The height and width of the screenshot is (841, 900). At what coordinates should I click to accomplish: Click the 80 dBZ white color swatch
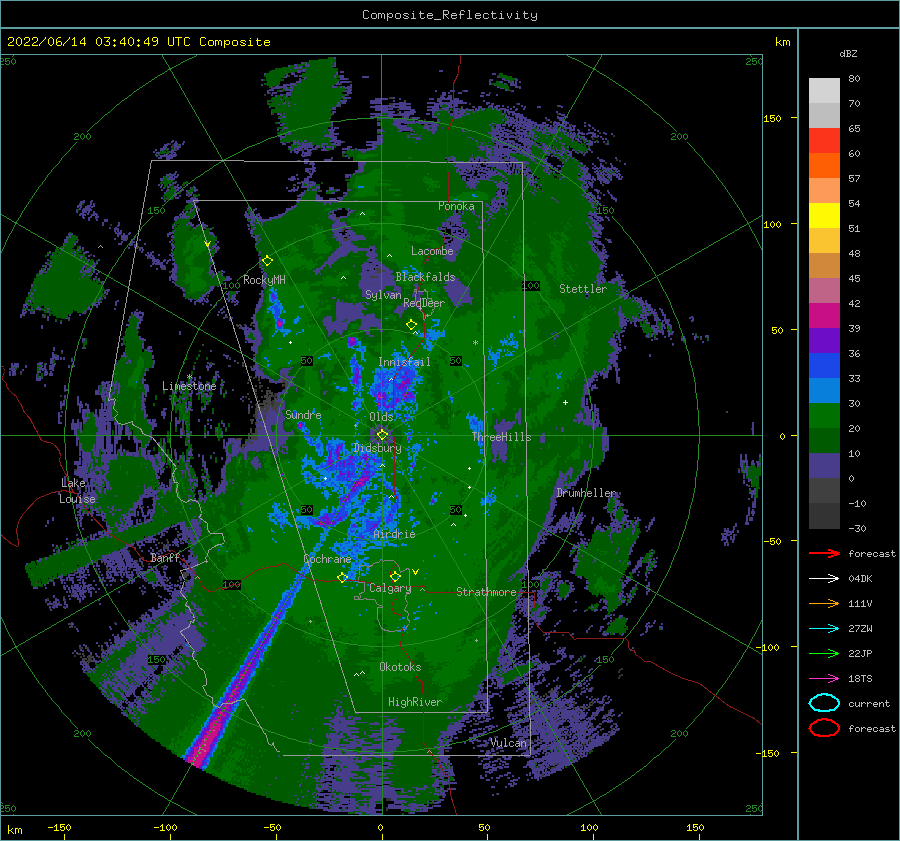tap(824, 90)
